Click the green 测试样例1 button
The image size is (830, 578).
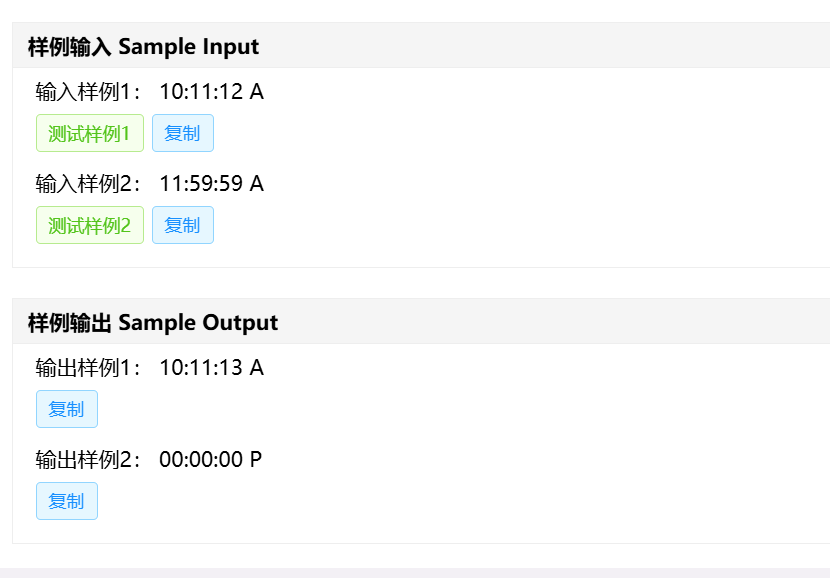tap(90, 133)
